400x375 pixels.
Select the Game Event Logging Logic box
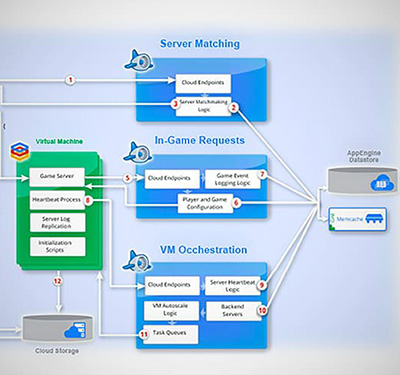(232, 179)
